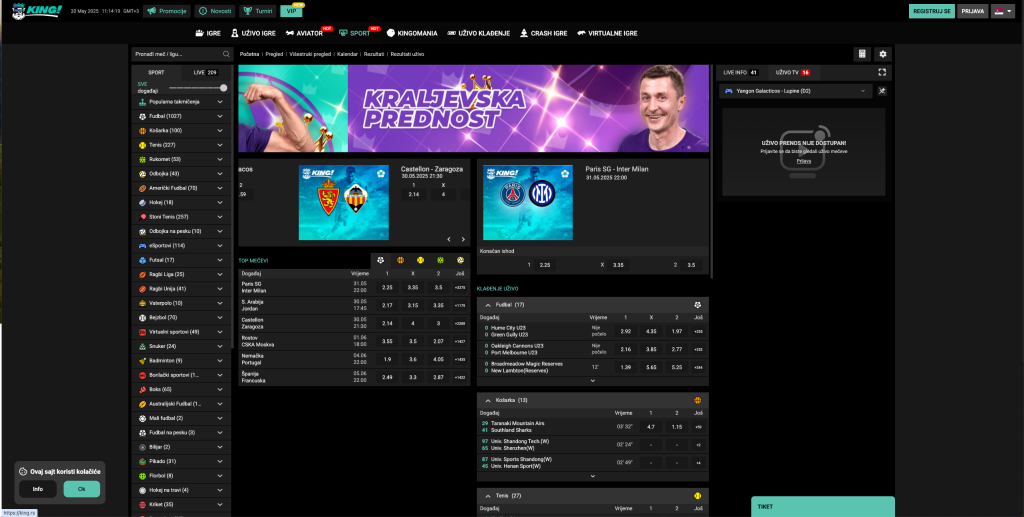
Task: Click Košarka basketball icon in sidebar
Action: point(142,131)
